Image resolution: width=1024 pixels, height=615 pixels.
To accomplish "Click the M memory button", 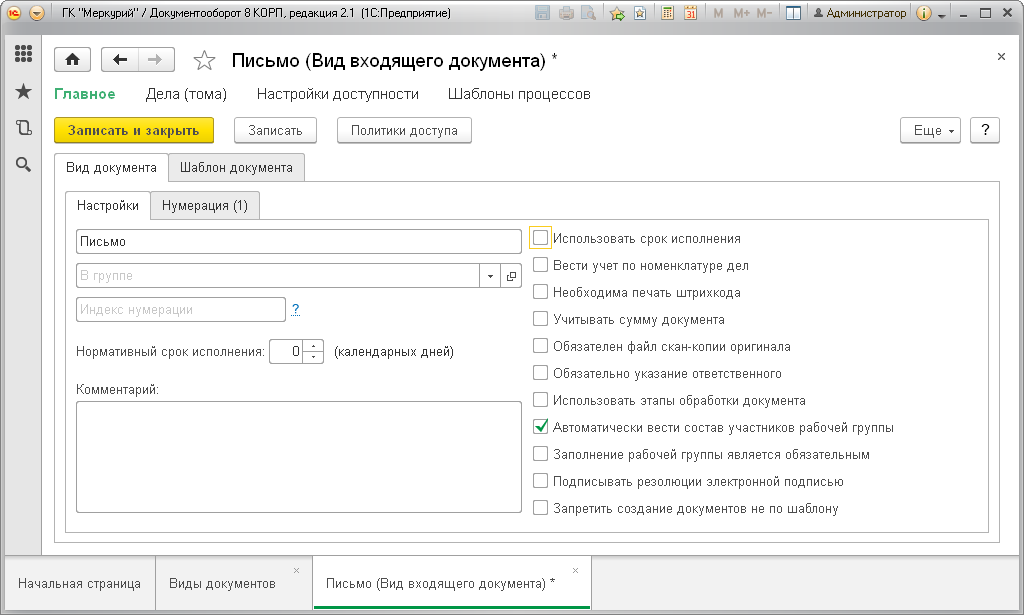I will pos(718,13).
